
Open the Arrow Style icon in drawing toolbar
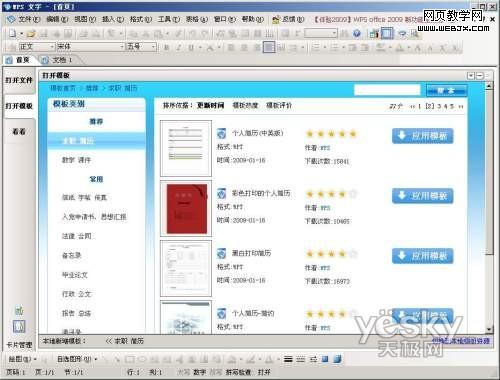click(x=313, y=359)
